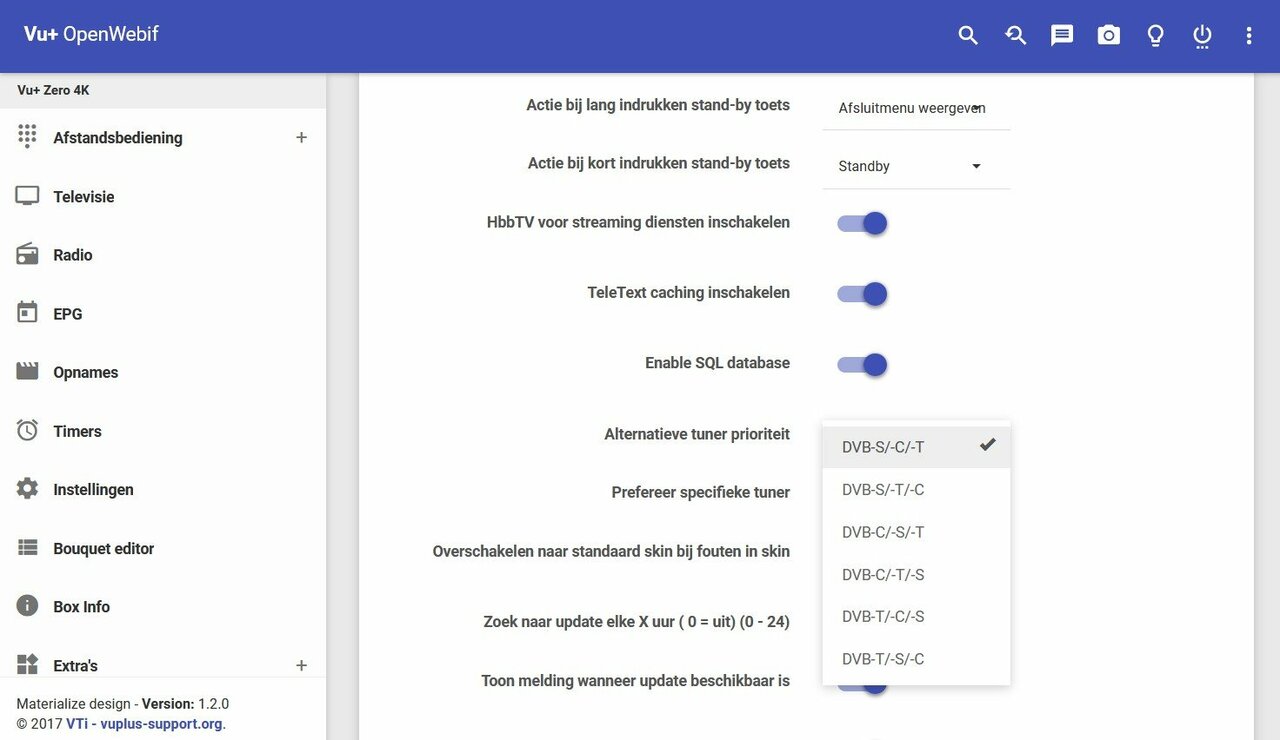Viewport: 1280px width, 740px height.
Task: Open the three-dot overflow menu
Action: point(1248,34)
